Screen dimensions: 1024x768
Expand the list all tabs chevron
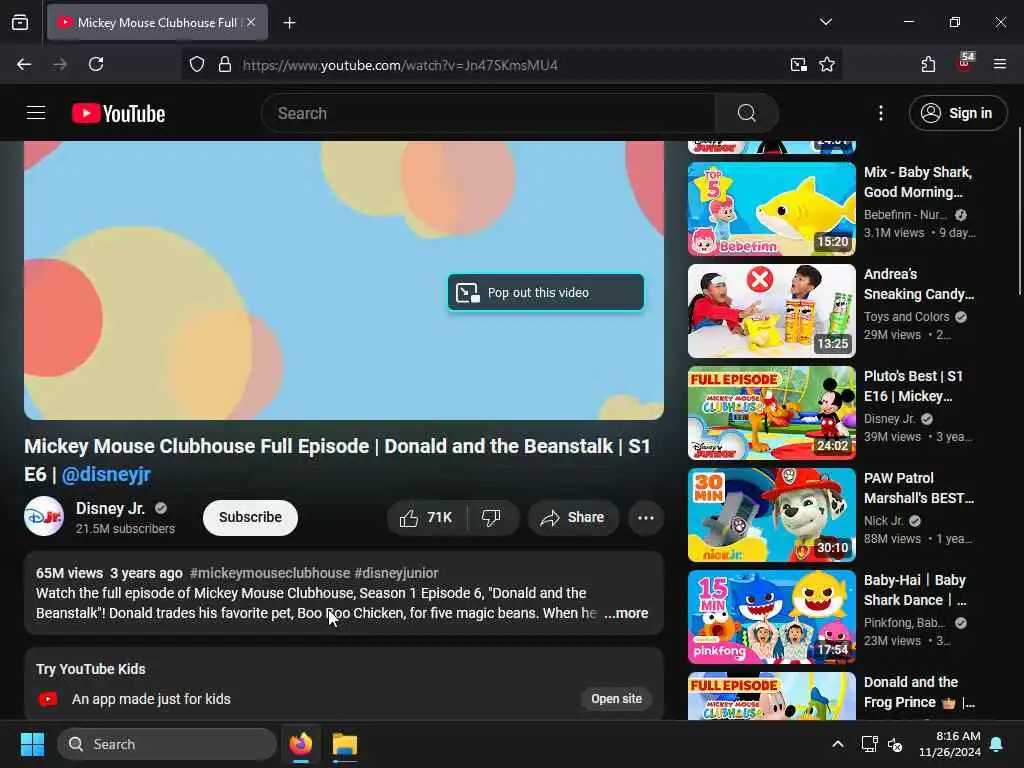point(825,22)
